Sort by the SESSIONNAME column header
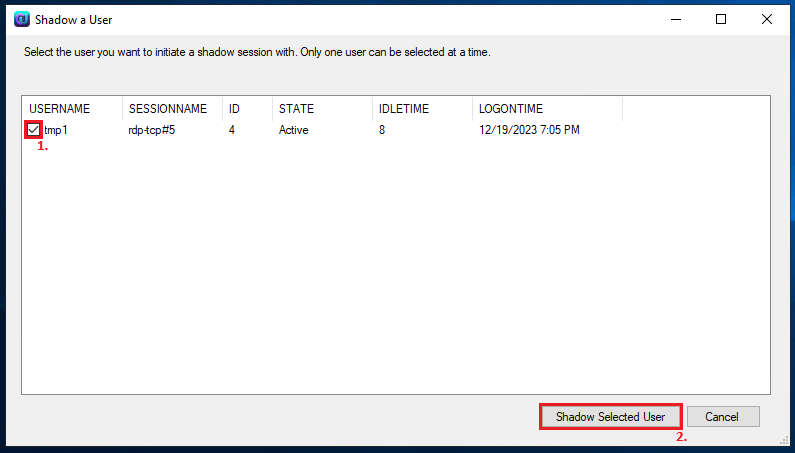 point(172,109)
